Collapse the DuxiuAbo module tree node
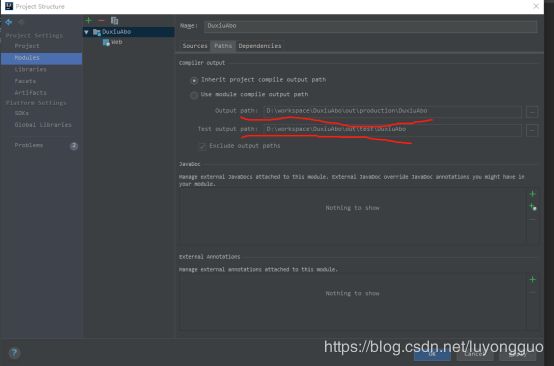Screen dimensions: 554x366 coord(87,32)
